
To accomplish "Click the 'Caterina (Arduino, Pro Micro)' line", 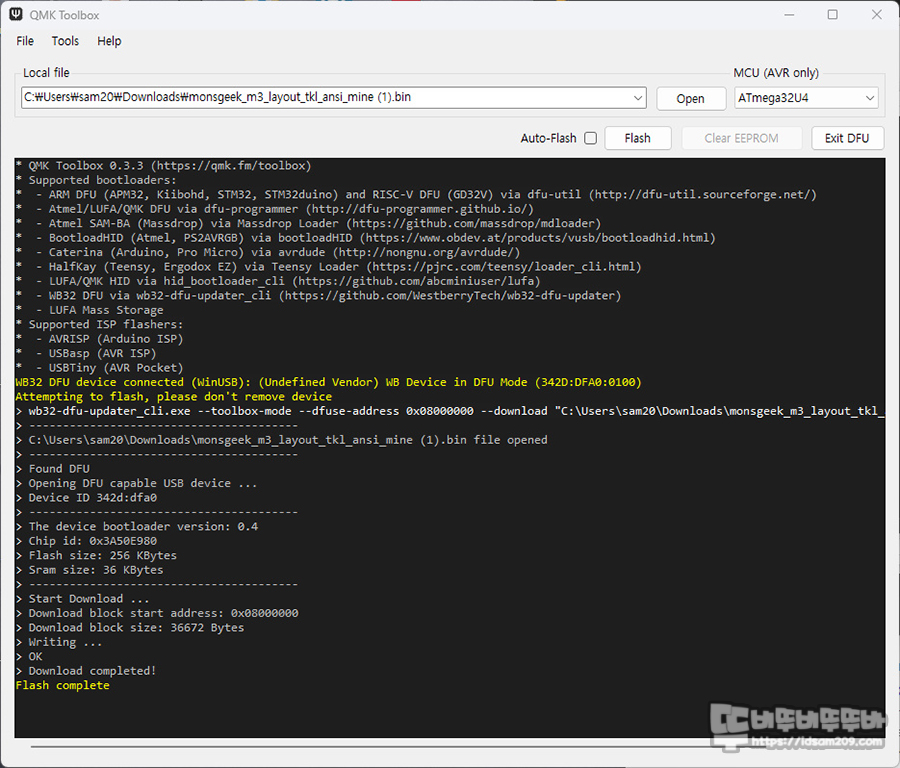I will pyautogui.click(x=268, y=253).
